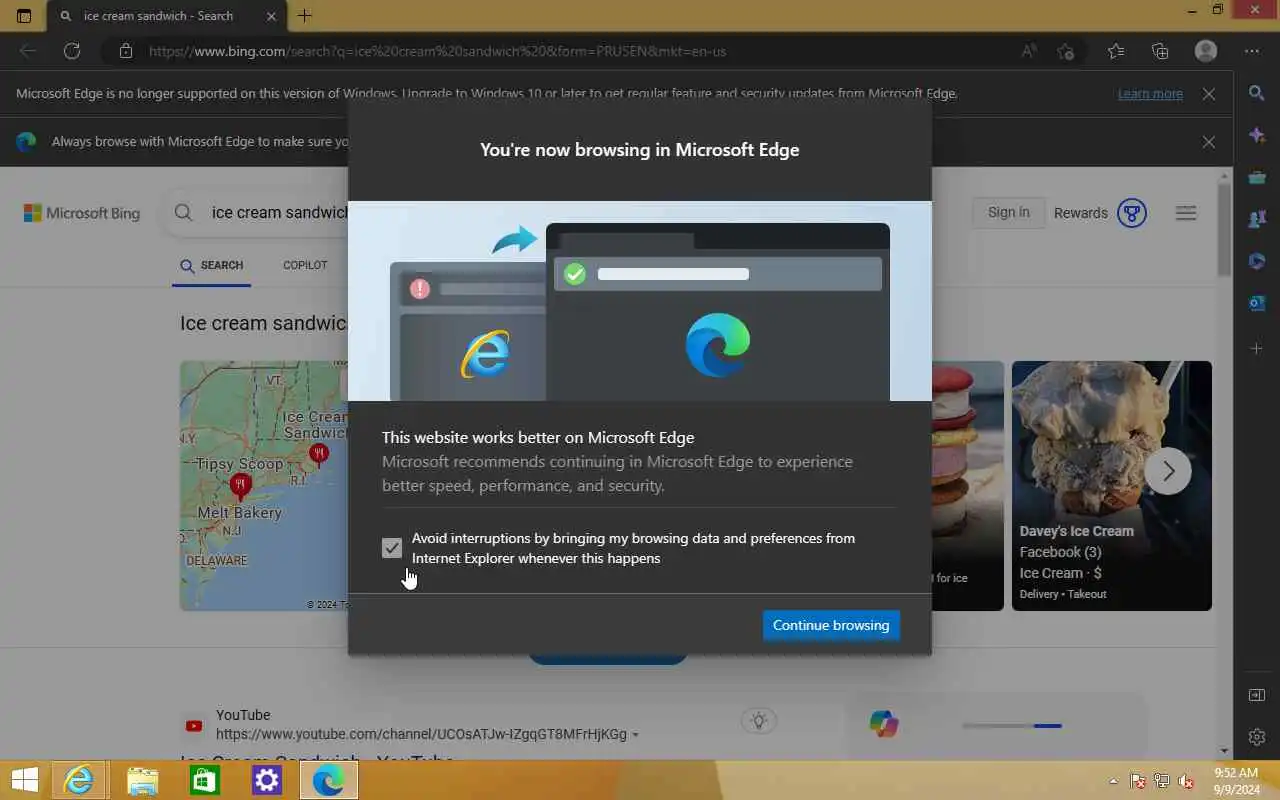Open sidebar Microsoft 365 icon
Viewport: 1280px width, 800px height.
click(1257, 261)
